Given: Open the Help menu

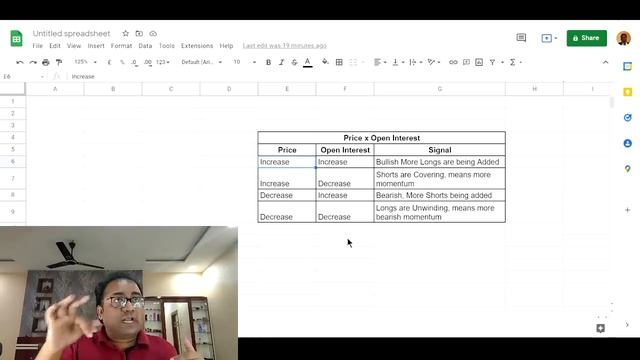Looking at the screenshot, I should click(x=226, y=46).
